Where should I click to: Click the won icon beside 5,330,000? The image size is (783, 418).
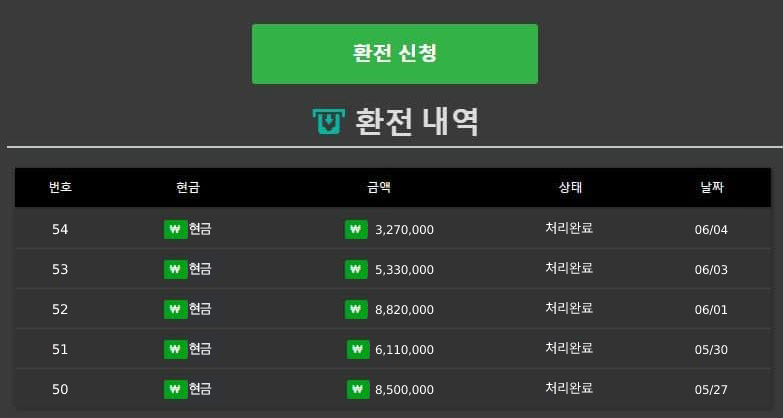[x=356, y=269]
